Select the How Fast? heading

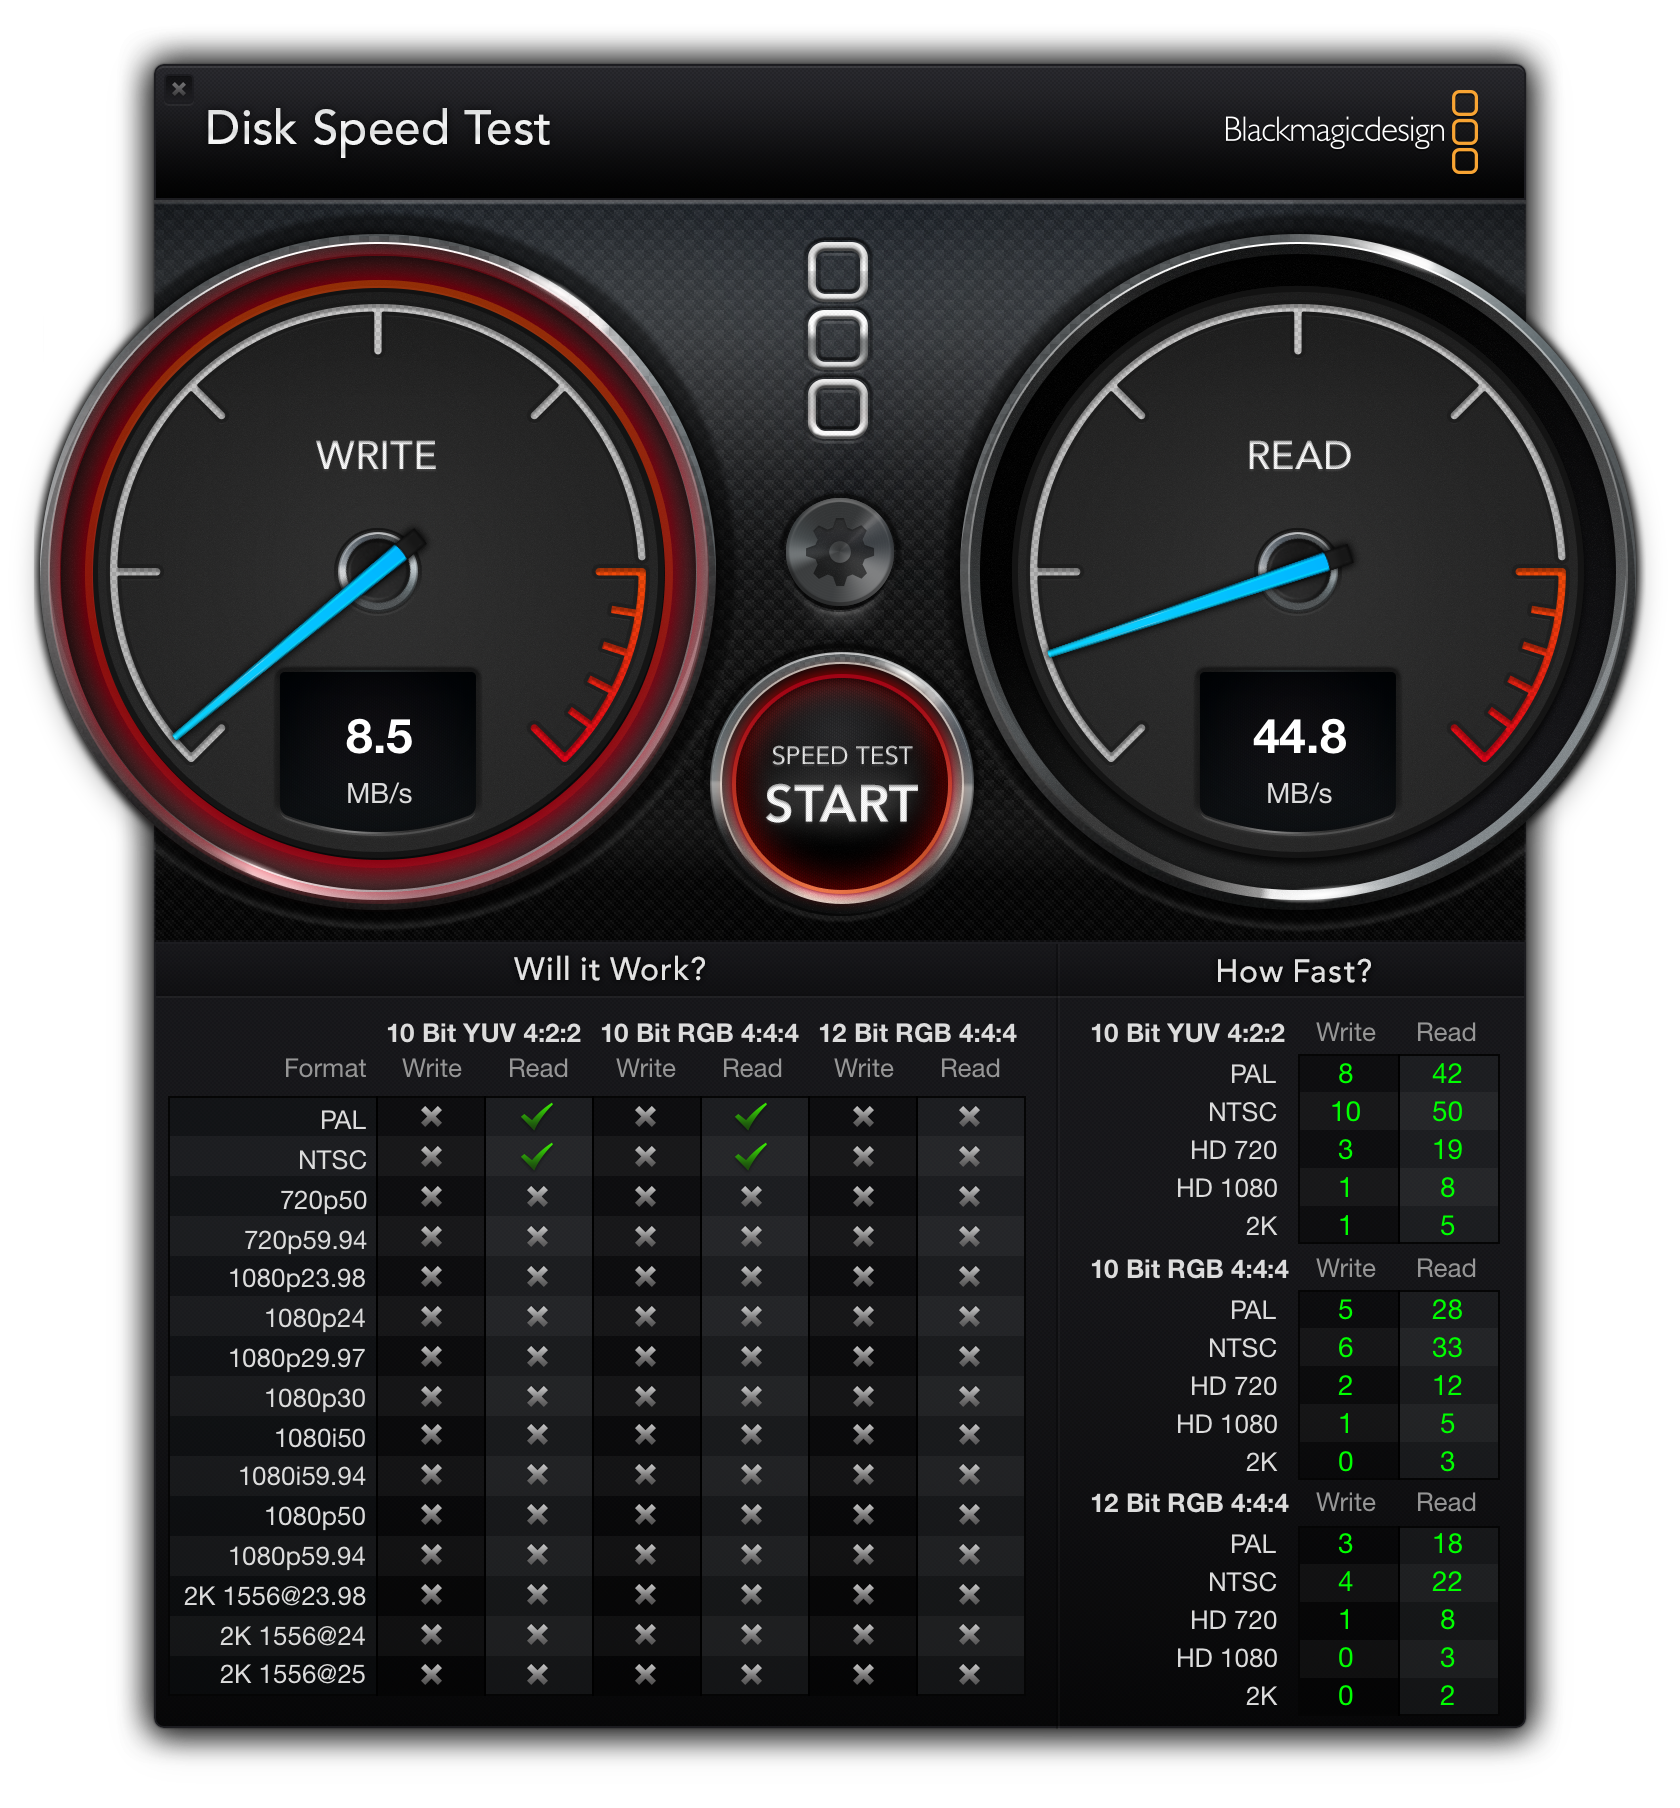tap(1294, 971)
